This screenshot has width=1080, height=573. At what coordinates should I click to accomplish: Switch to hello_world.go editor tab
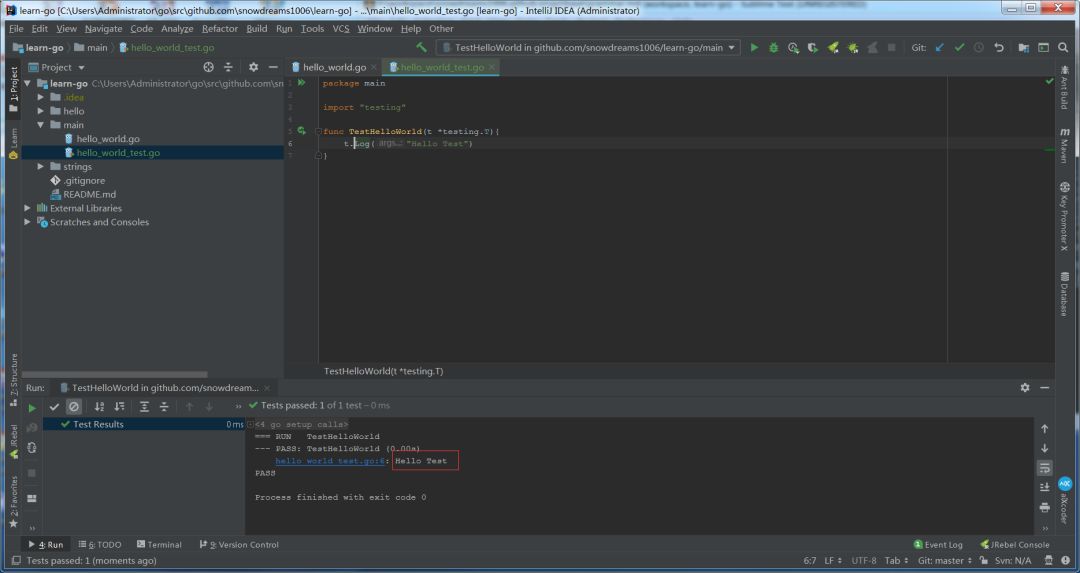tap(334, 67)
